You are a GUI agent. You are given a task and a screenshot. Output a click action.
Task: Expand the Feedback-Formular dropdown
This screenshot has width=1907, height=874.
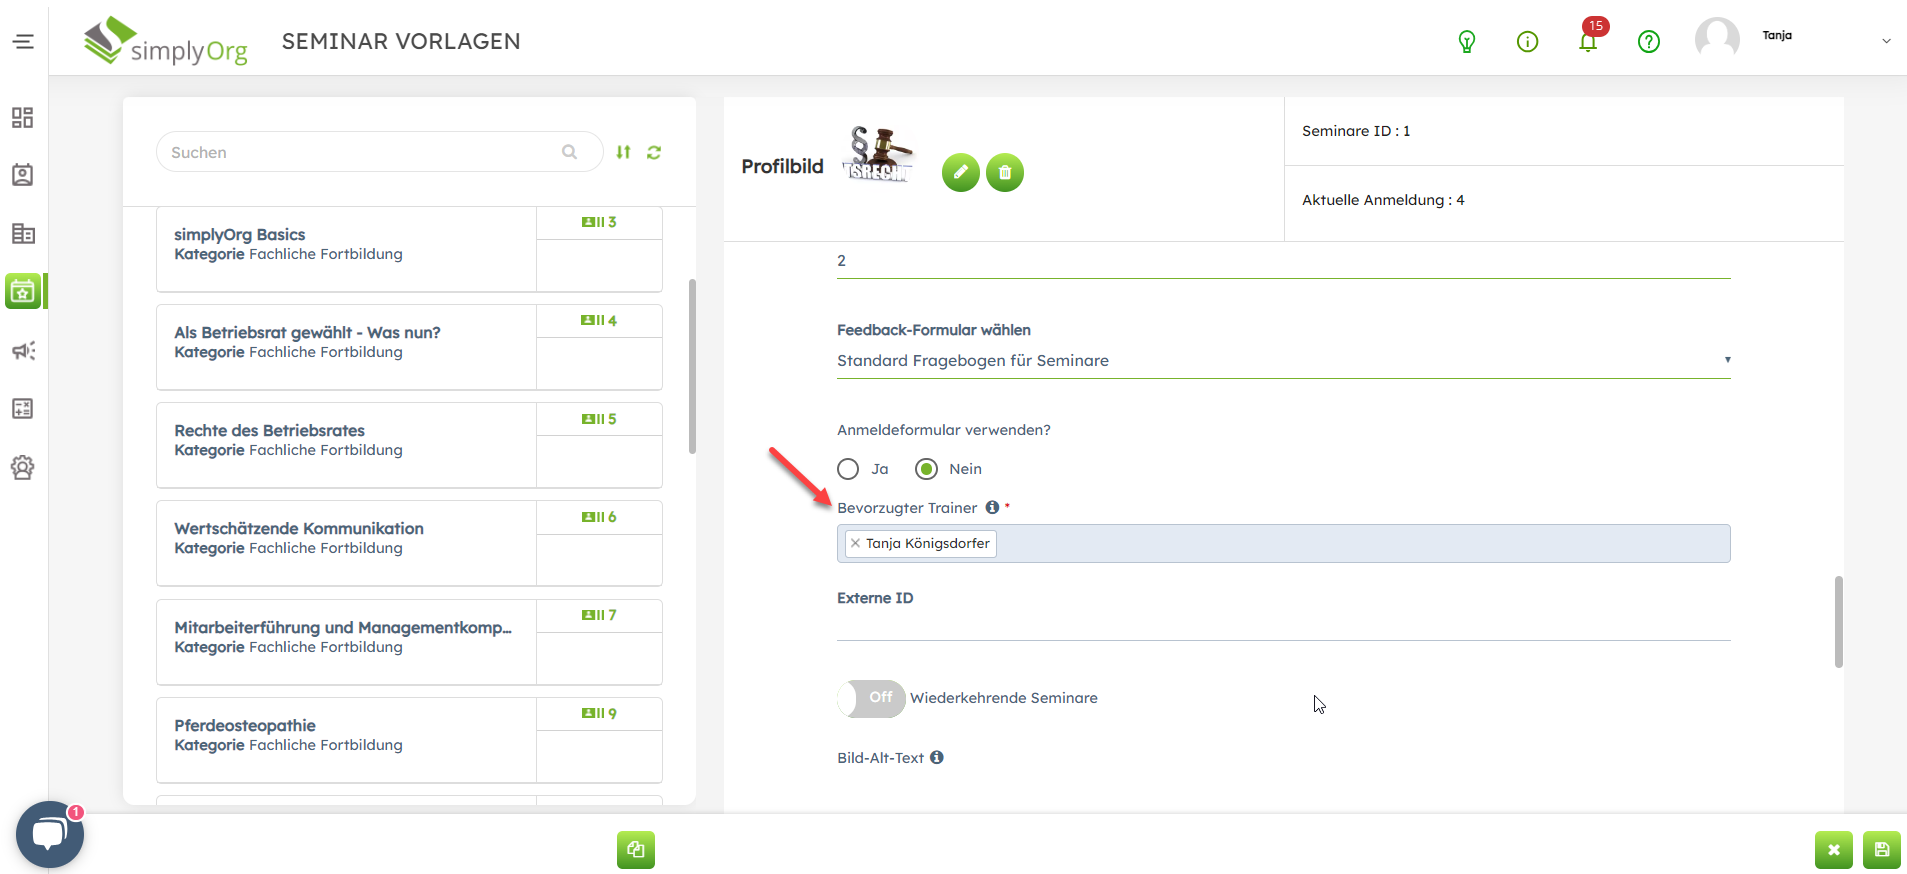click(1283, 360)
